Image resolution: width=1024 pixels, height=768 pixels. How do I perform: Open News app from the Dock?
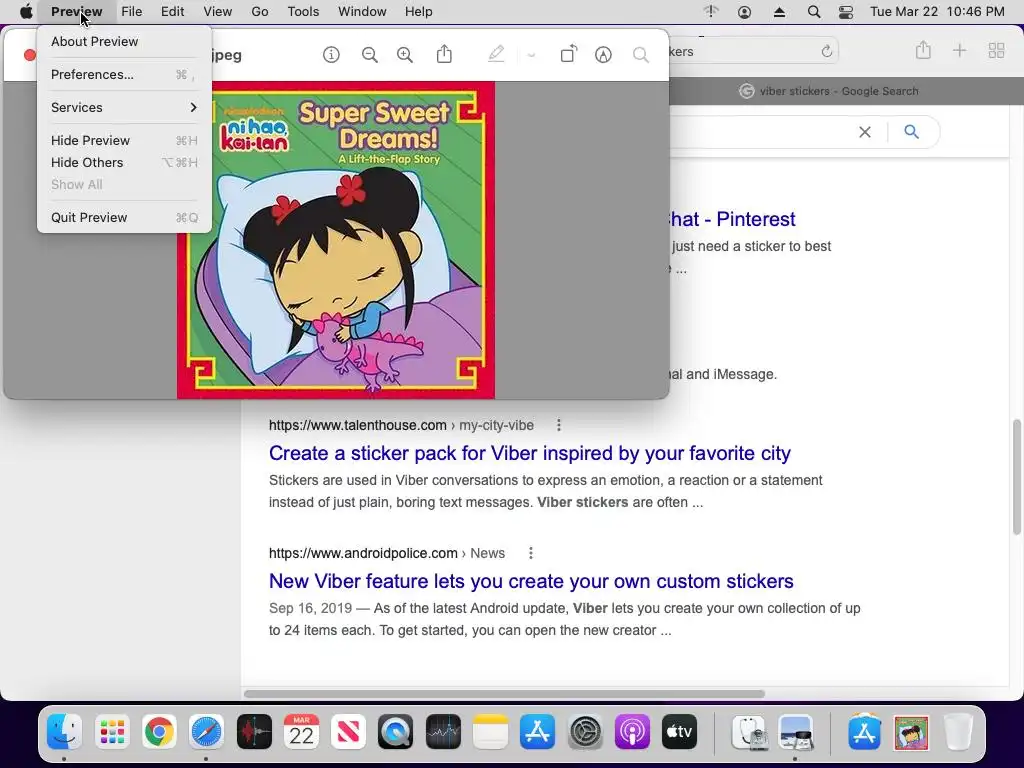(348, 731)
